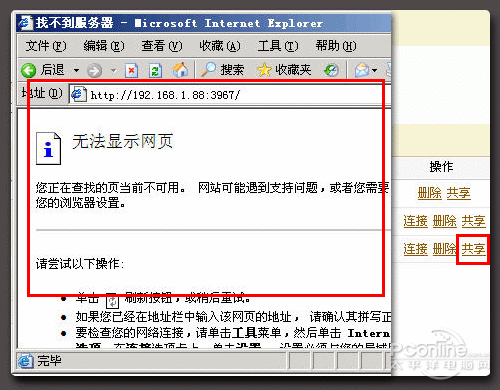
Task: Click 共享 link in third row
Action: 473,249
